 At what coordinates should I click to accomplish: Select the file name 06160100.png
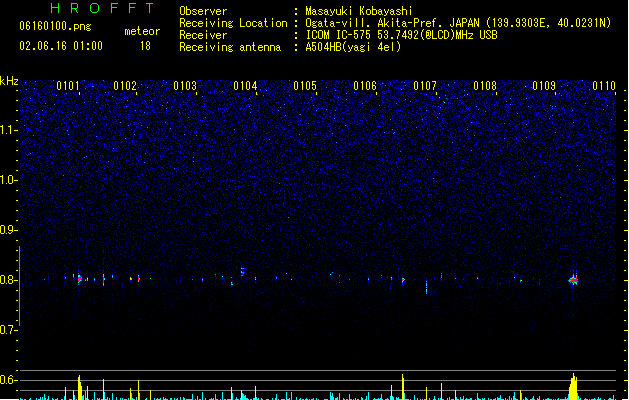[55, 26]
